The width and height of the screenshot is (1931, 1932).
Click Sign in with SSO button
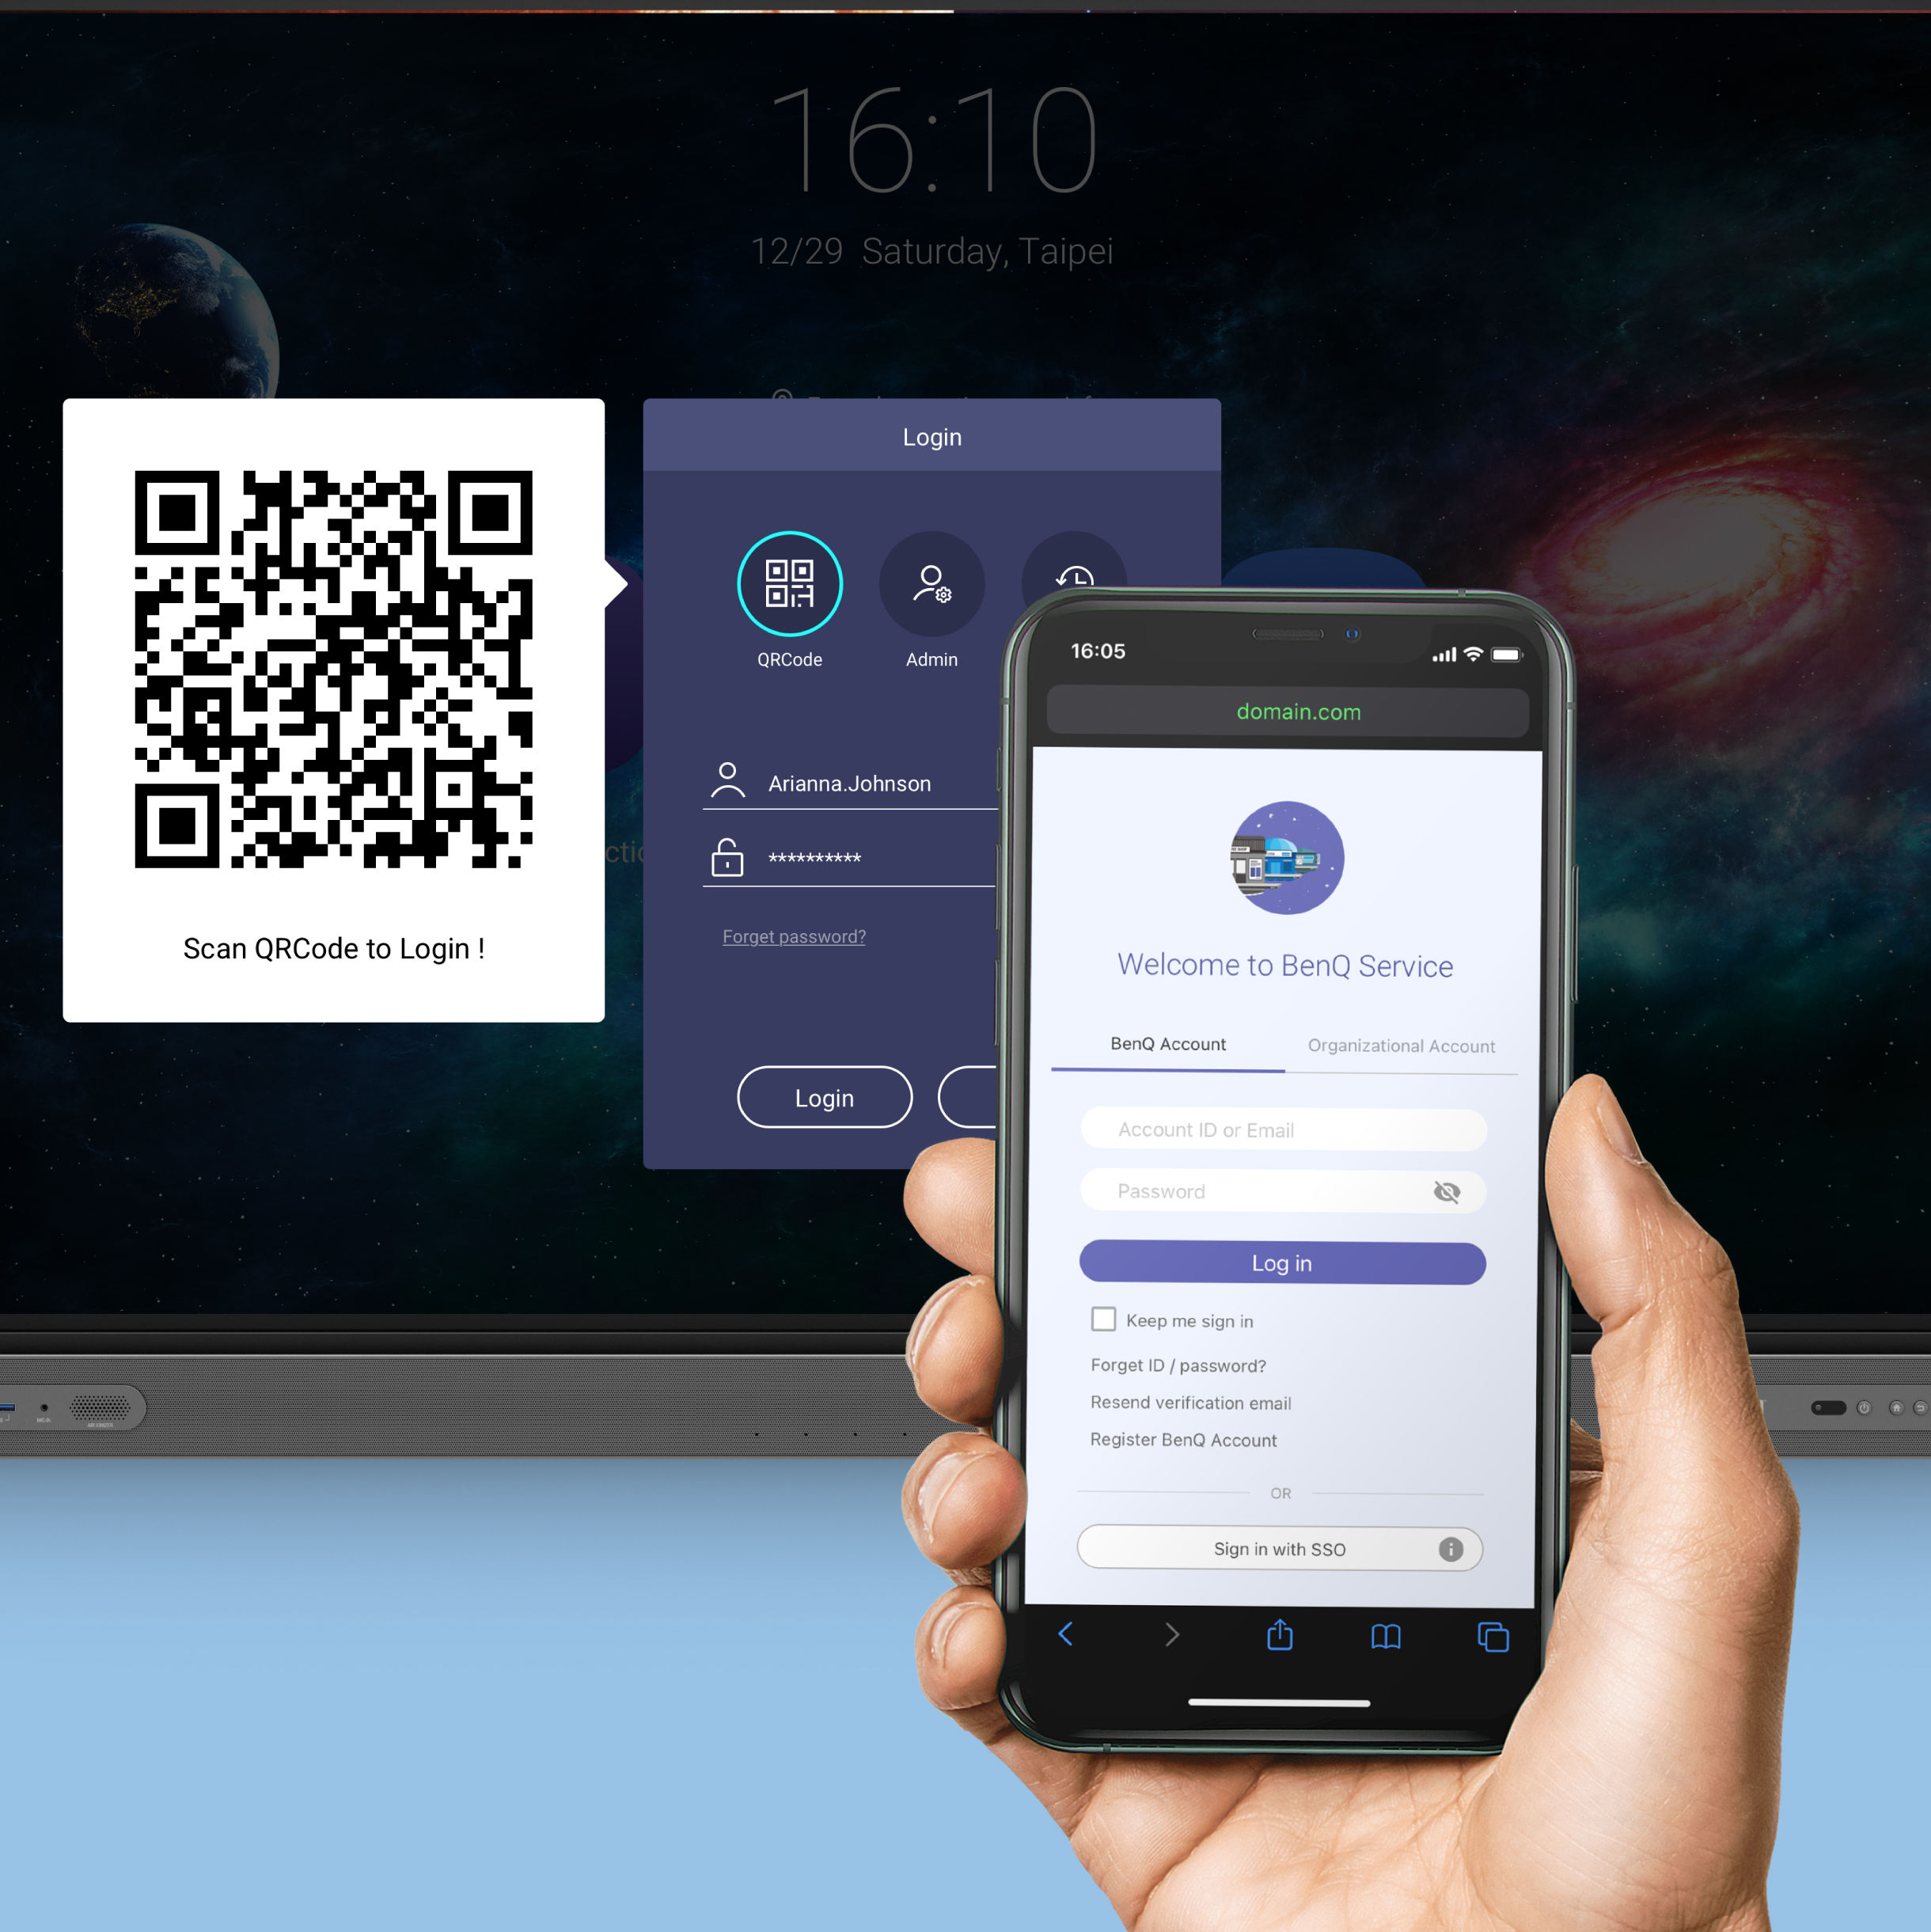pyautogui.click(x=1284, y=1550)
